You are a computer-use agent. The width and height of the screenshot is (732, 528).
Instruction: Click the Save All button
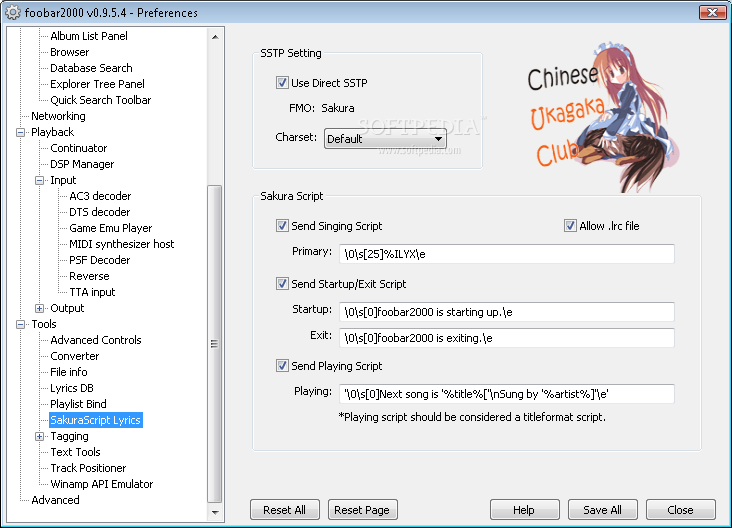pyautogui.click(x=602, y=510)
